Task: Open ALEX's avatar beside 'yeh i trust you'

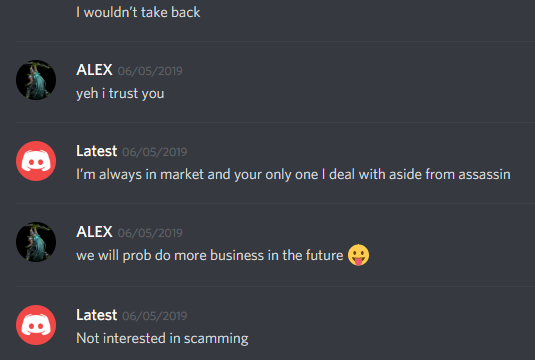Action: 36,80
